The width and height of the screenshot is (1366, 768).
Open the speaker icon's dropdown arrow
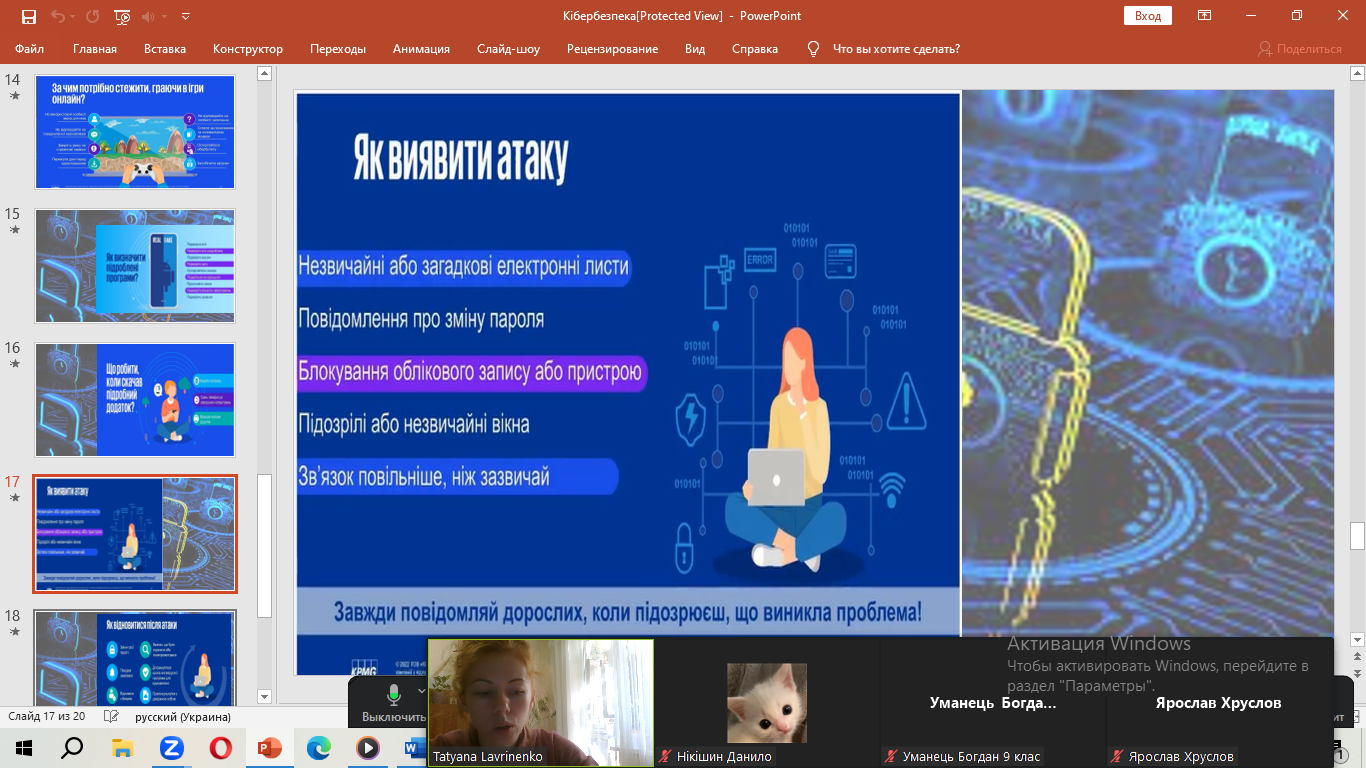point(165,16)
